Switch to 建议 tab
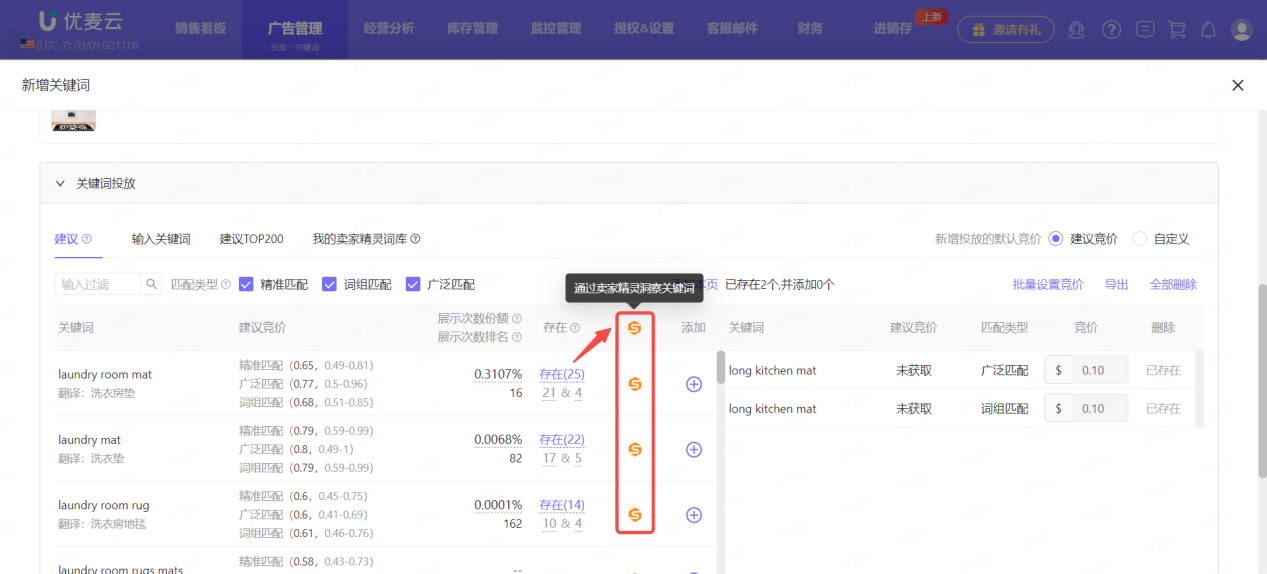 (x=66, y=239)
